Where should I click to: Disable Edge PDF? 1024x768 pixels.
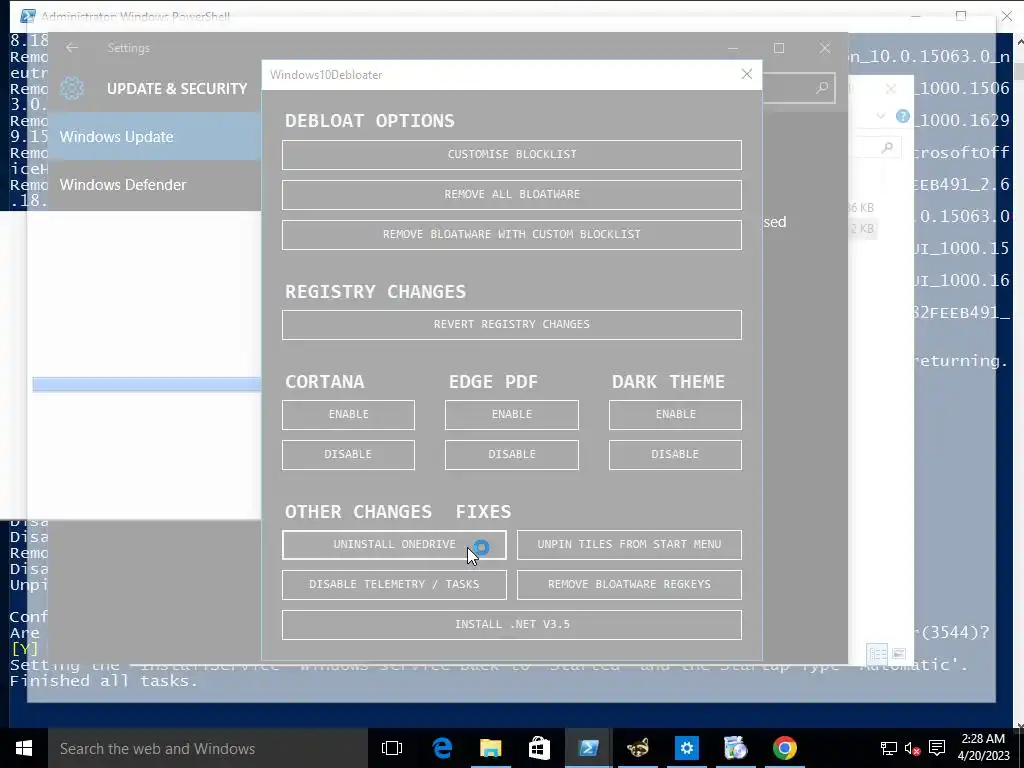[511, 455]
